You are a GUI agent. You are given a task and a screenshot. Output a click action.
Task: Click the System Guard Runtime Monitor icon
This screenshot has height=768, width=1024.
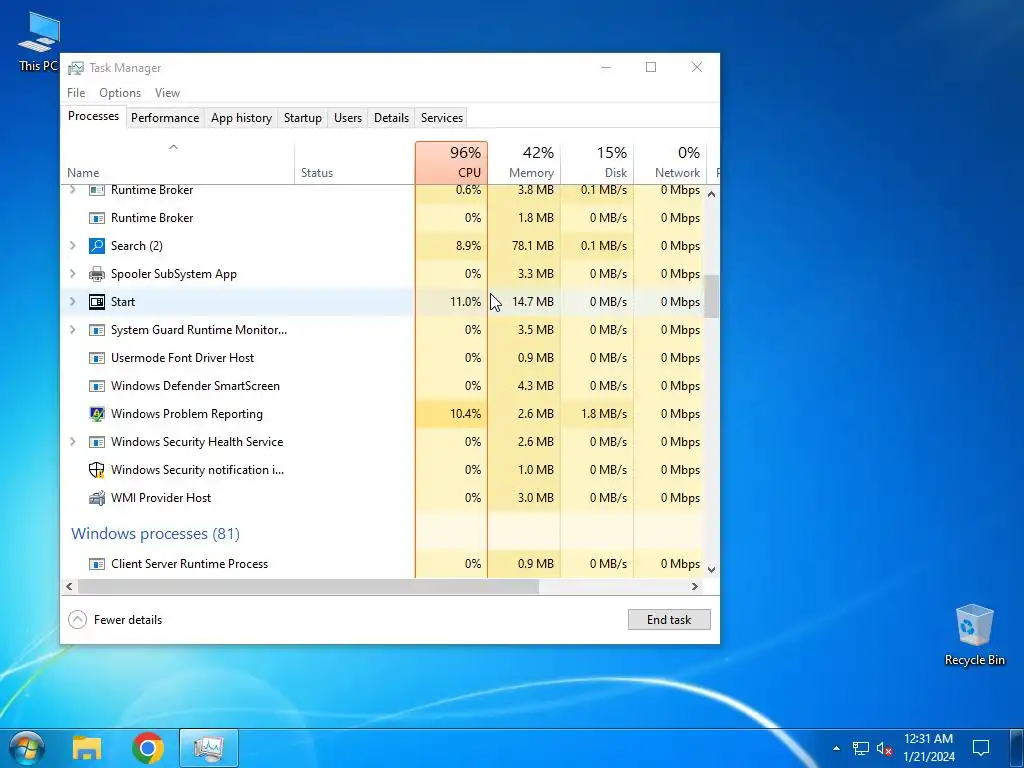(97, 330)
